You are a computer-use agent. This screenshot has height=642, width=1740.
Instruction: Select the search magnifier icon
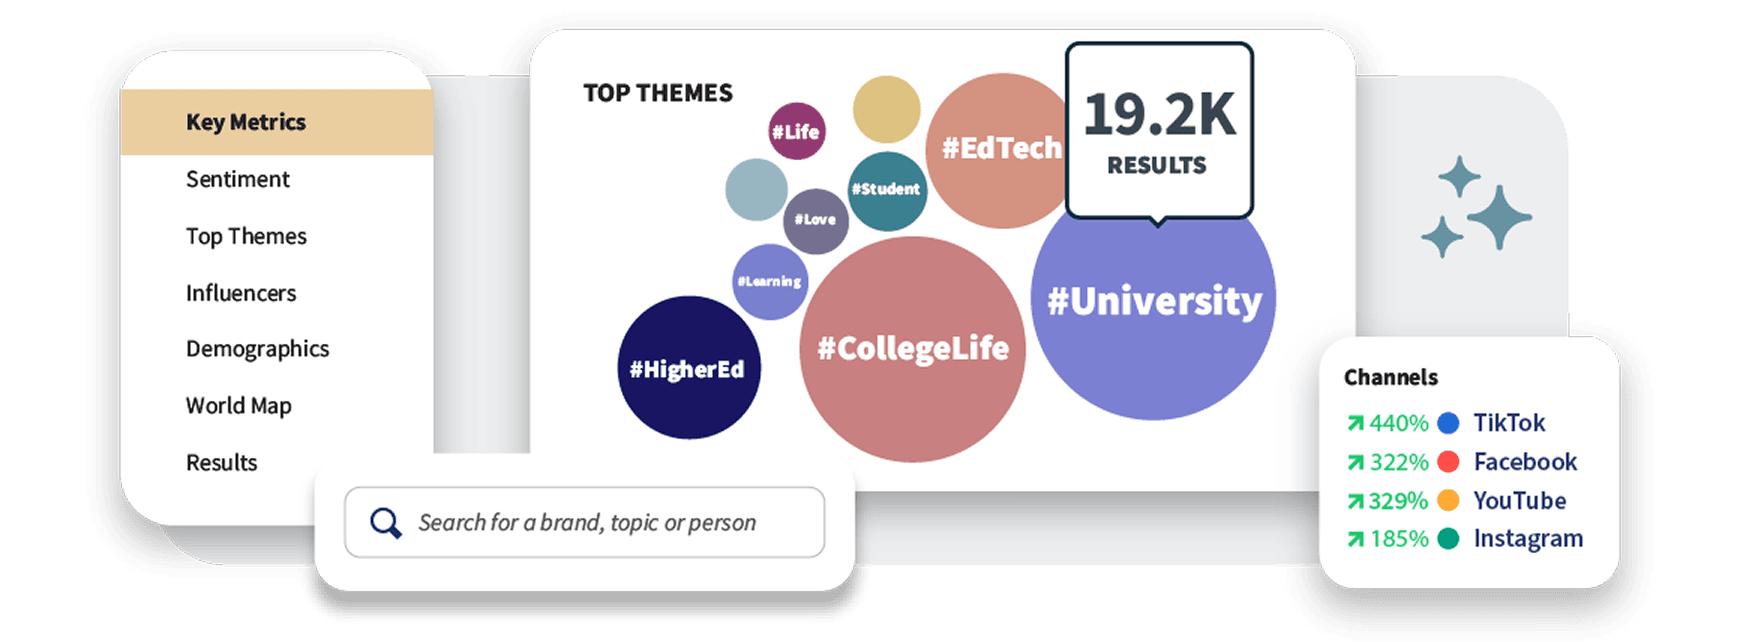pyautogui.click(x=385, y=521)
